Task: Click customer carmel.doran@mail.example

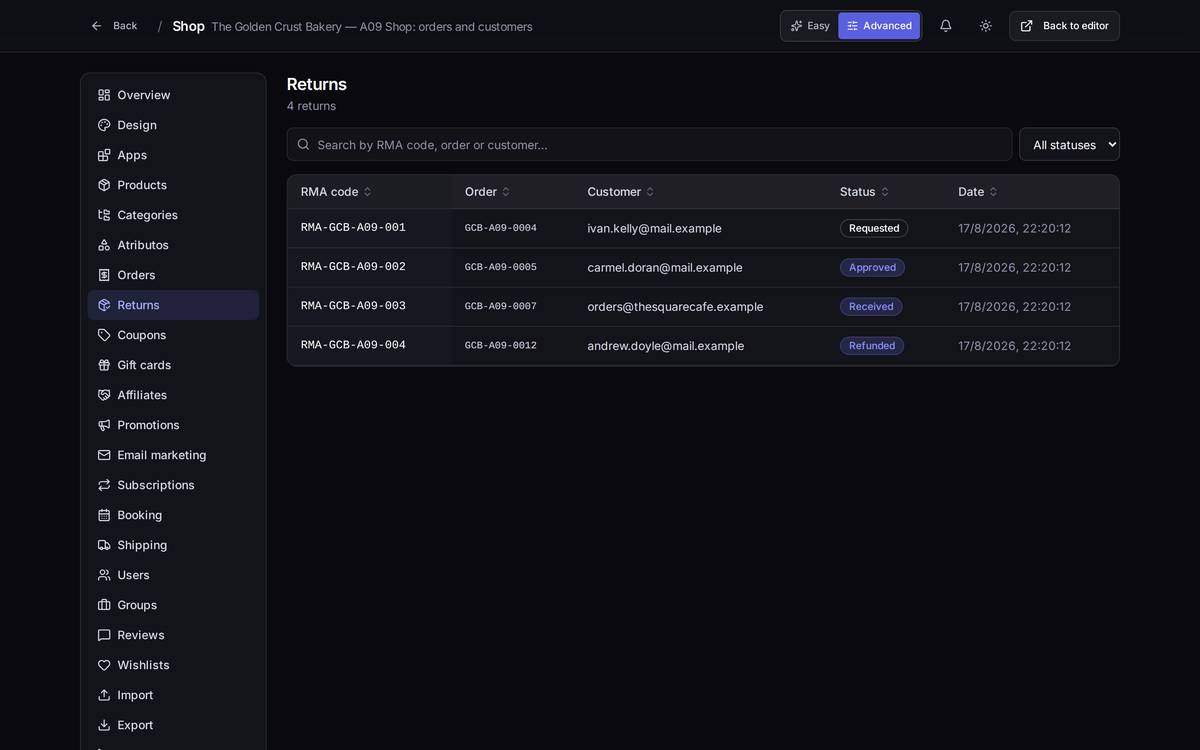Action: click(665, 267)
